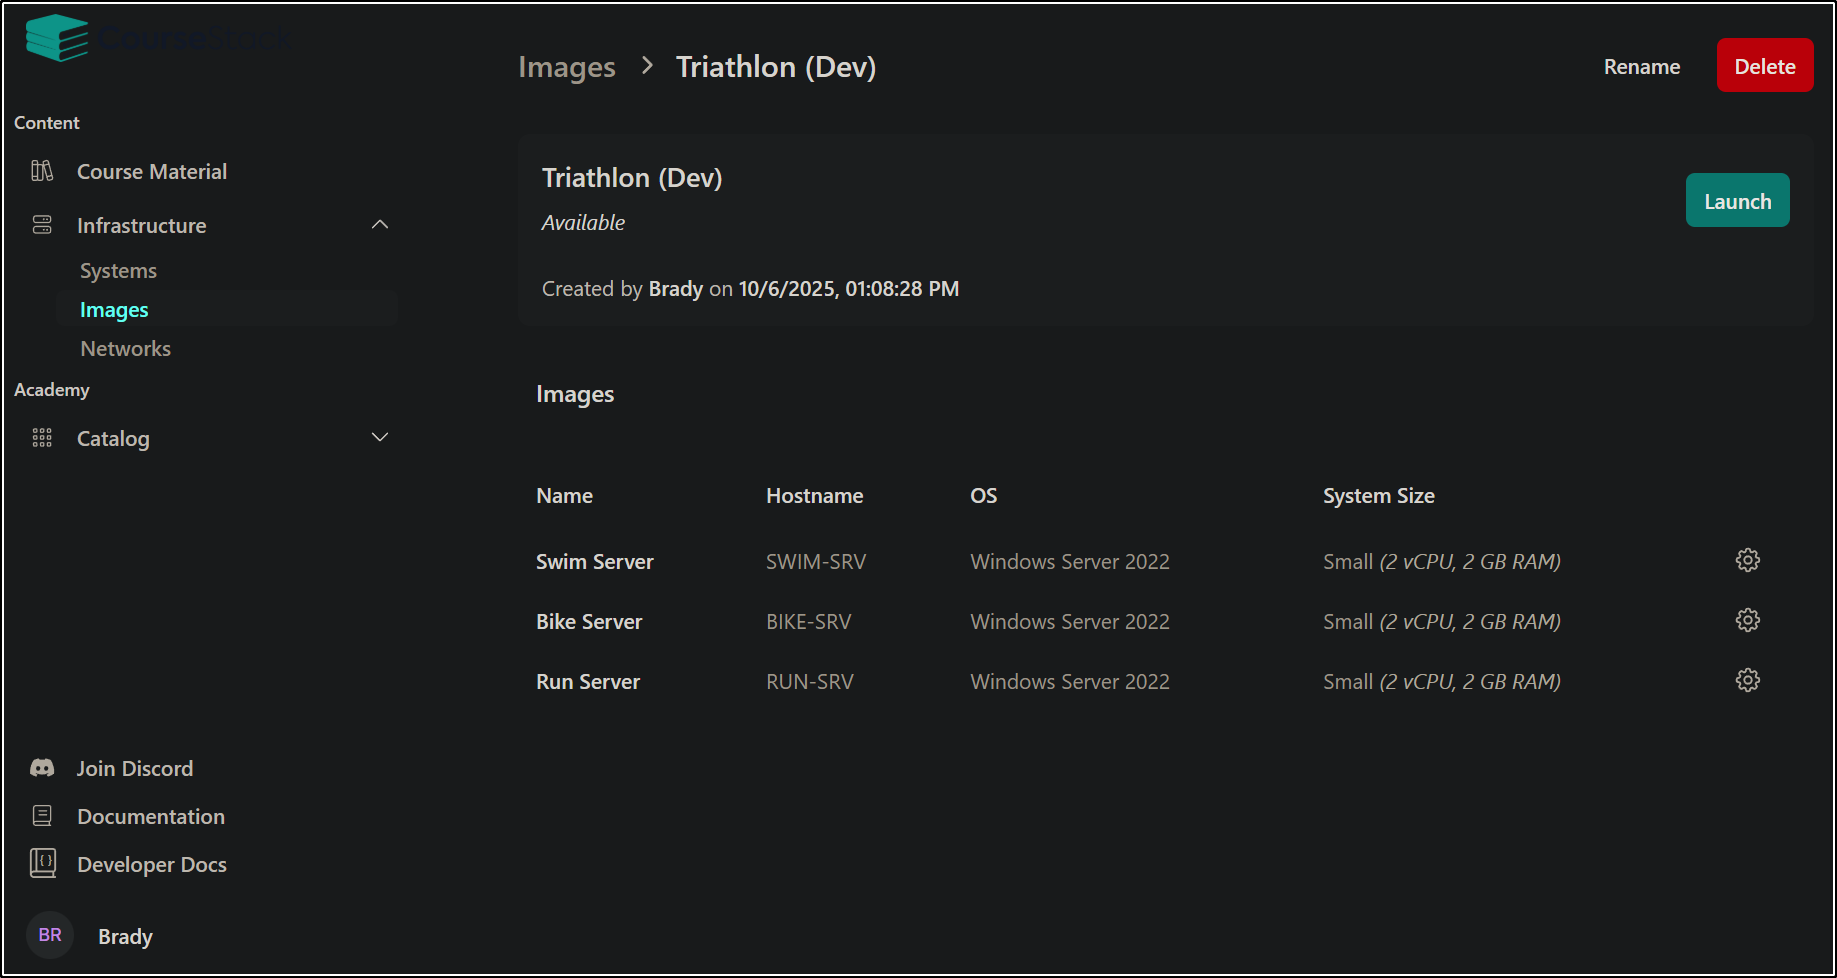
Task: Open Networks in the sidebar
Action: tap(125, 349)
